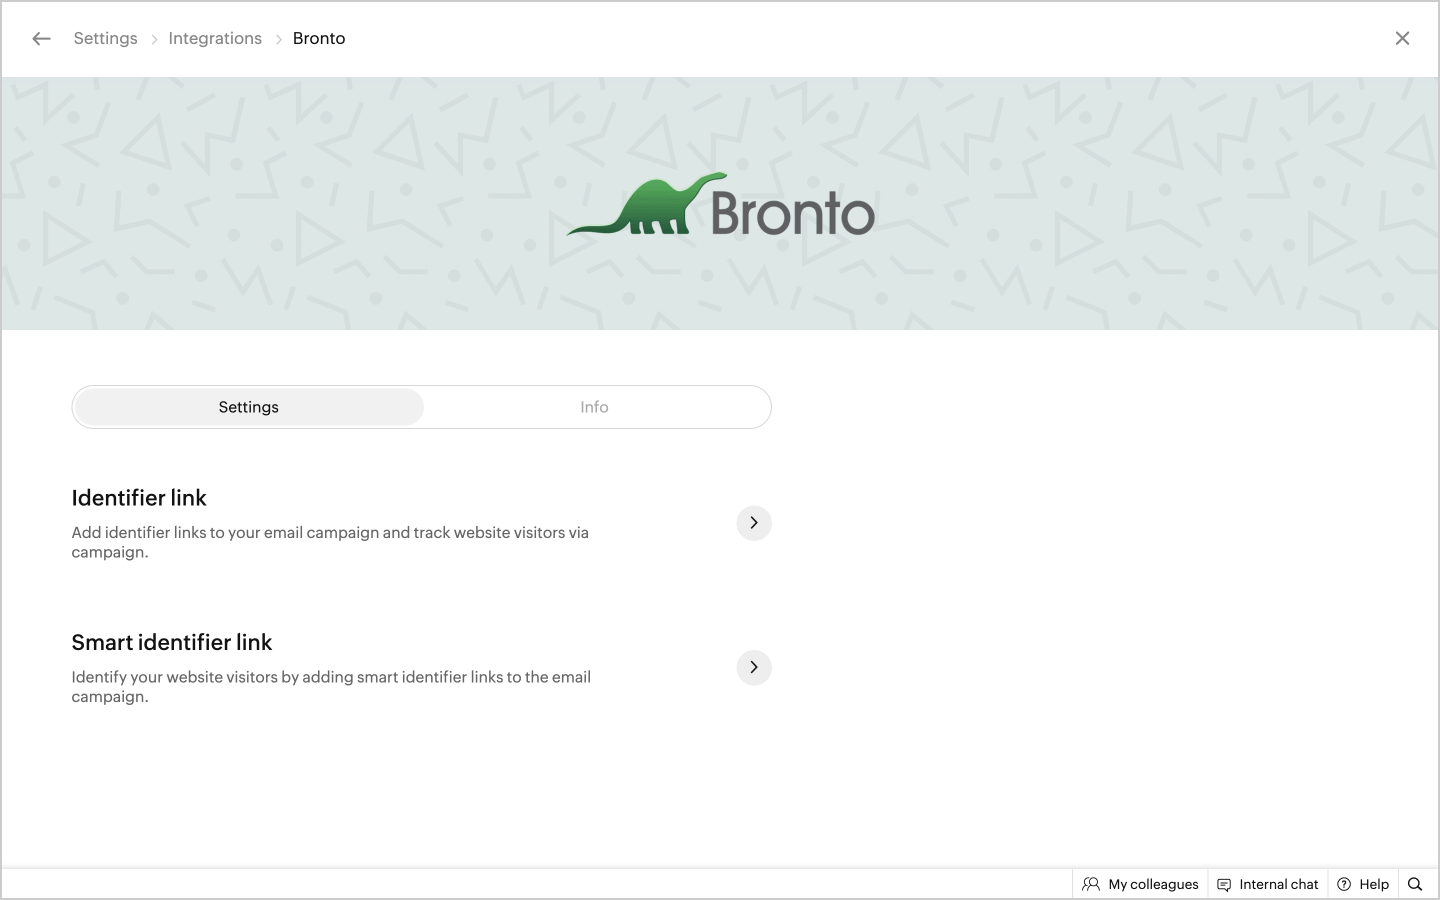Click description about tracking website visitors

pos(330,542)
